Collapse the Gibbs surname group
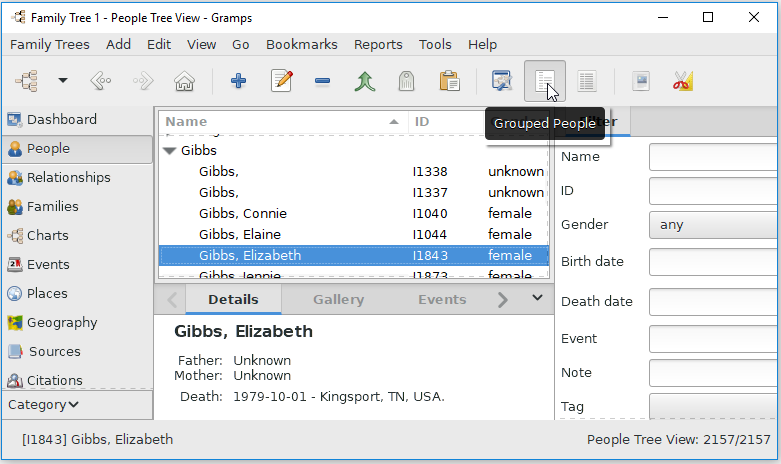This screenshot has height=464, width=781. pos(170,150)
